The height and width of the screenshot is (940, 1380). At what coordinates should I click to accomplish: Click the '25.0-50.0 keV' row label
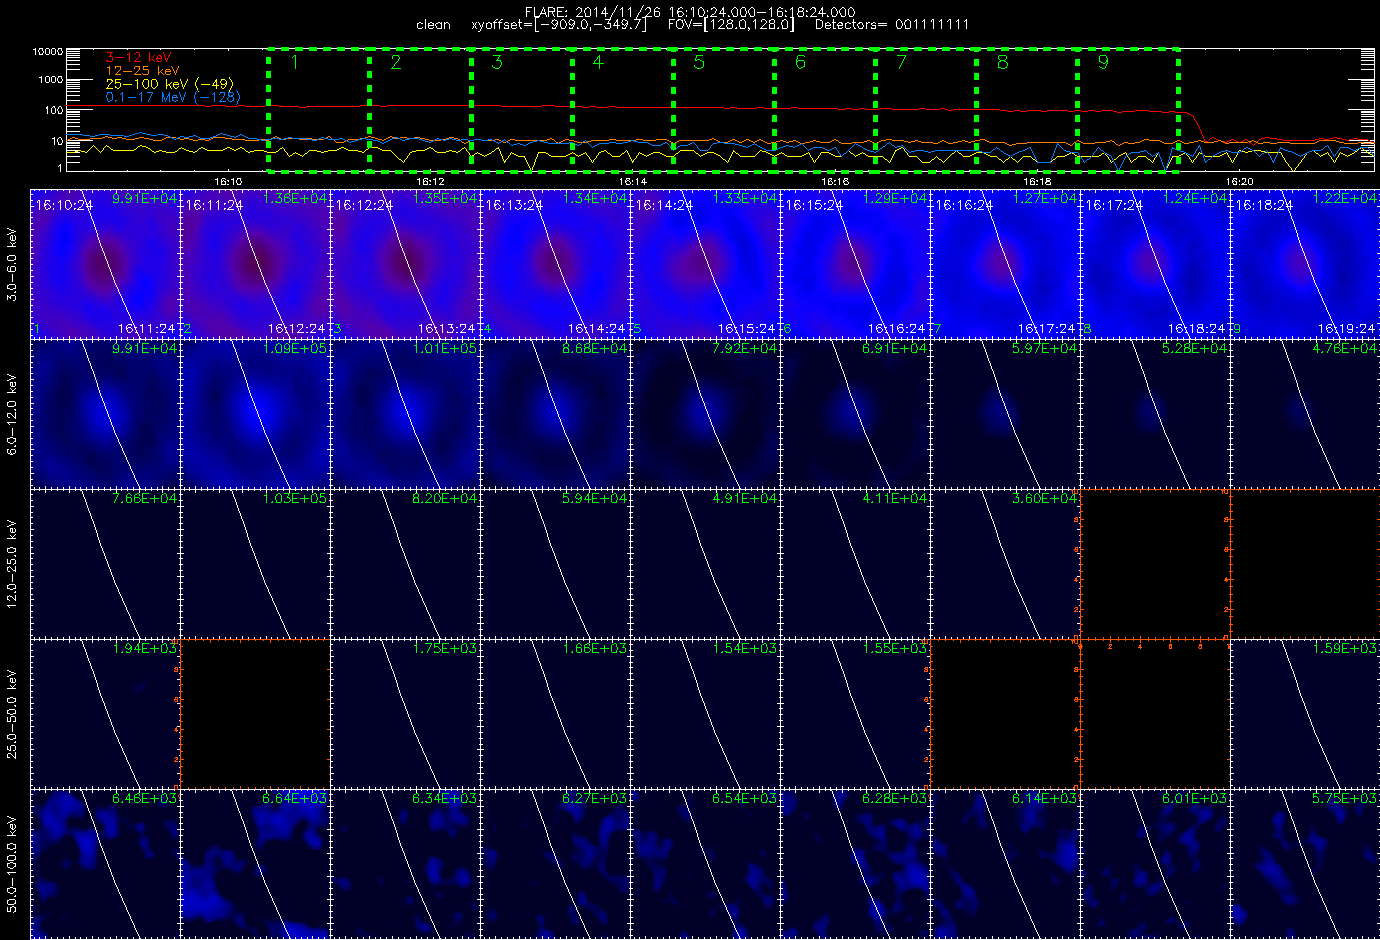12,714
